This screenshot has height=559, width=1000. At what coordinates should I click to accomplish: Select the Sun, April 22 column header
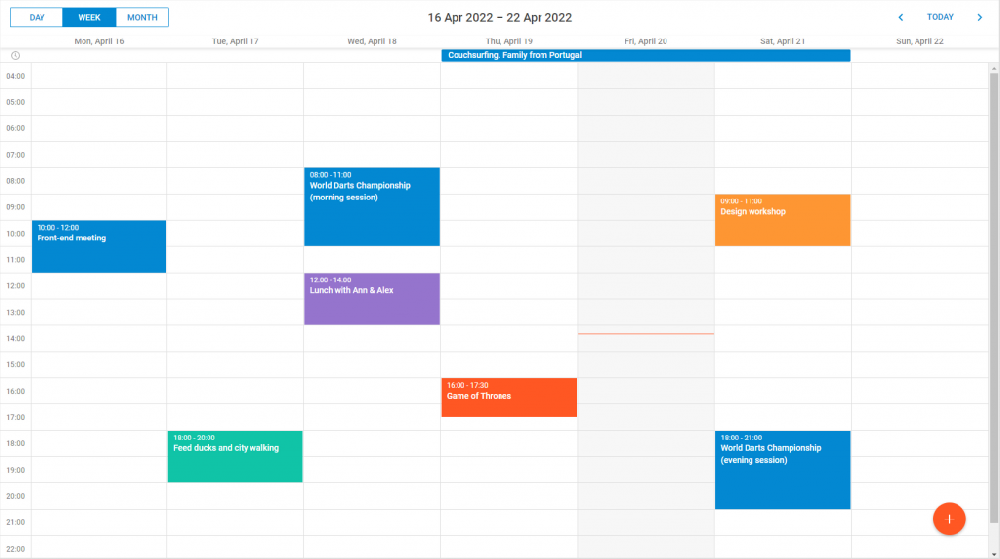[920, 41]
